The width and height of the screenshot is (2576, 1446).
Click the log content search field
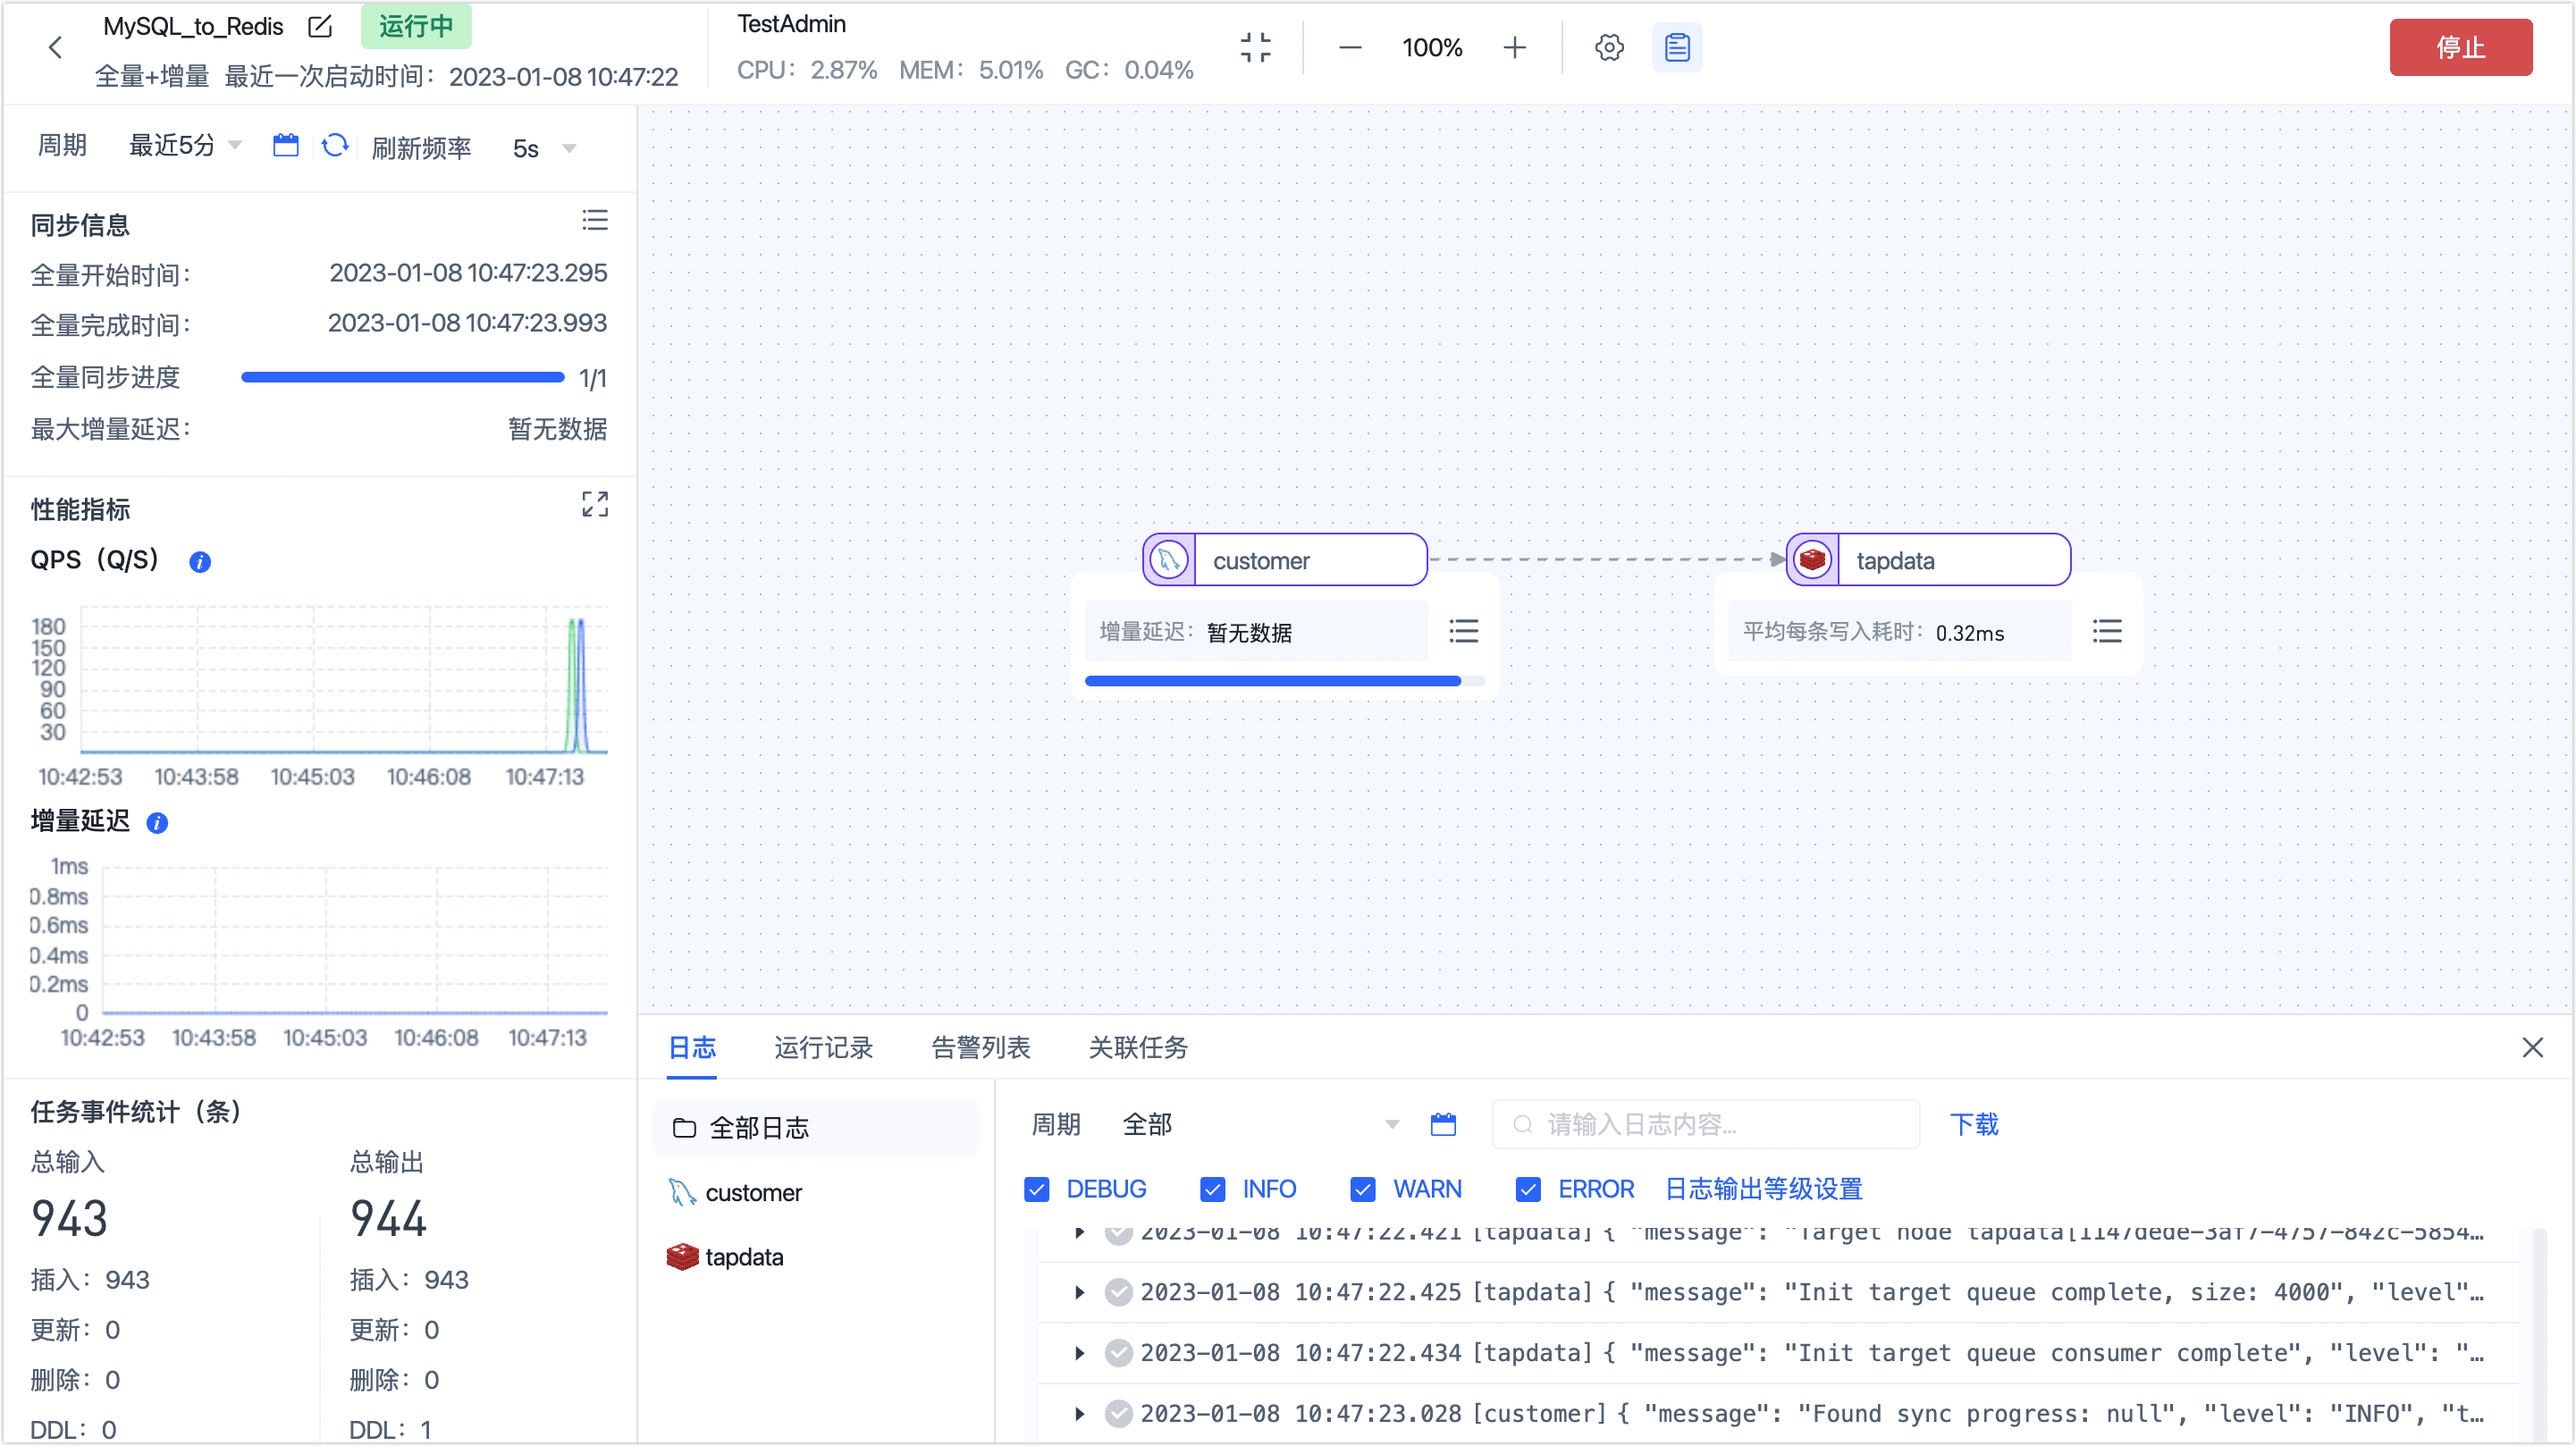point(1705,1124)
